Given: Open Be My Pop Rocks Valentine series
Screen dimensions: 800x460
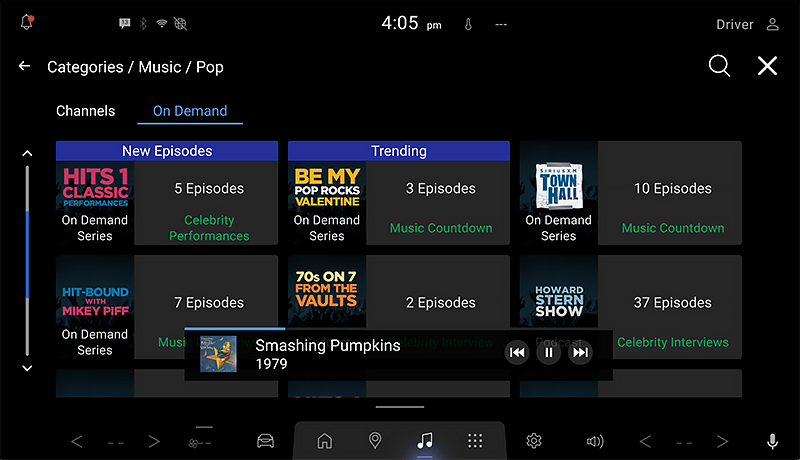Looking at the screenshot, I should (327, 203).
